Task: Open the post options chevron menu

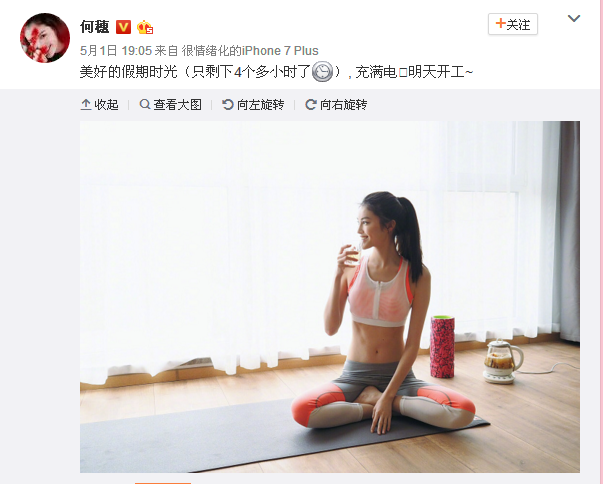Action: point(574,18)
